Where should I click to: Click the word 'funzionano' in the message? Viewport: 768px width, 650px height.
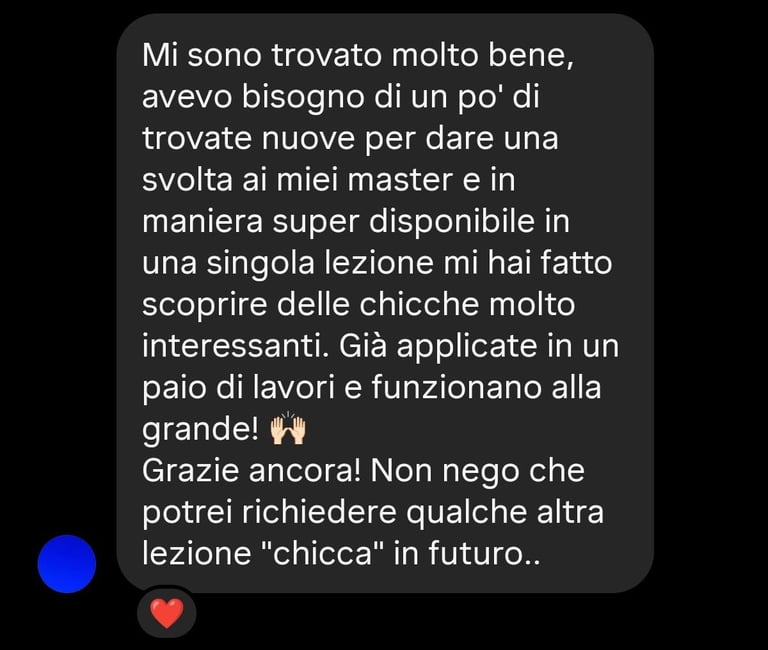tap(456, 387)
